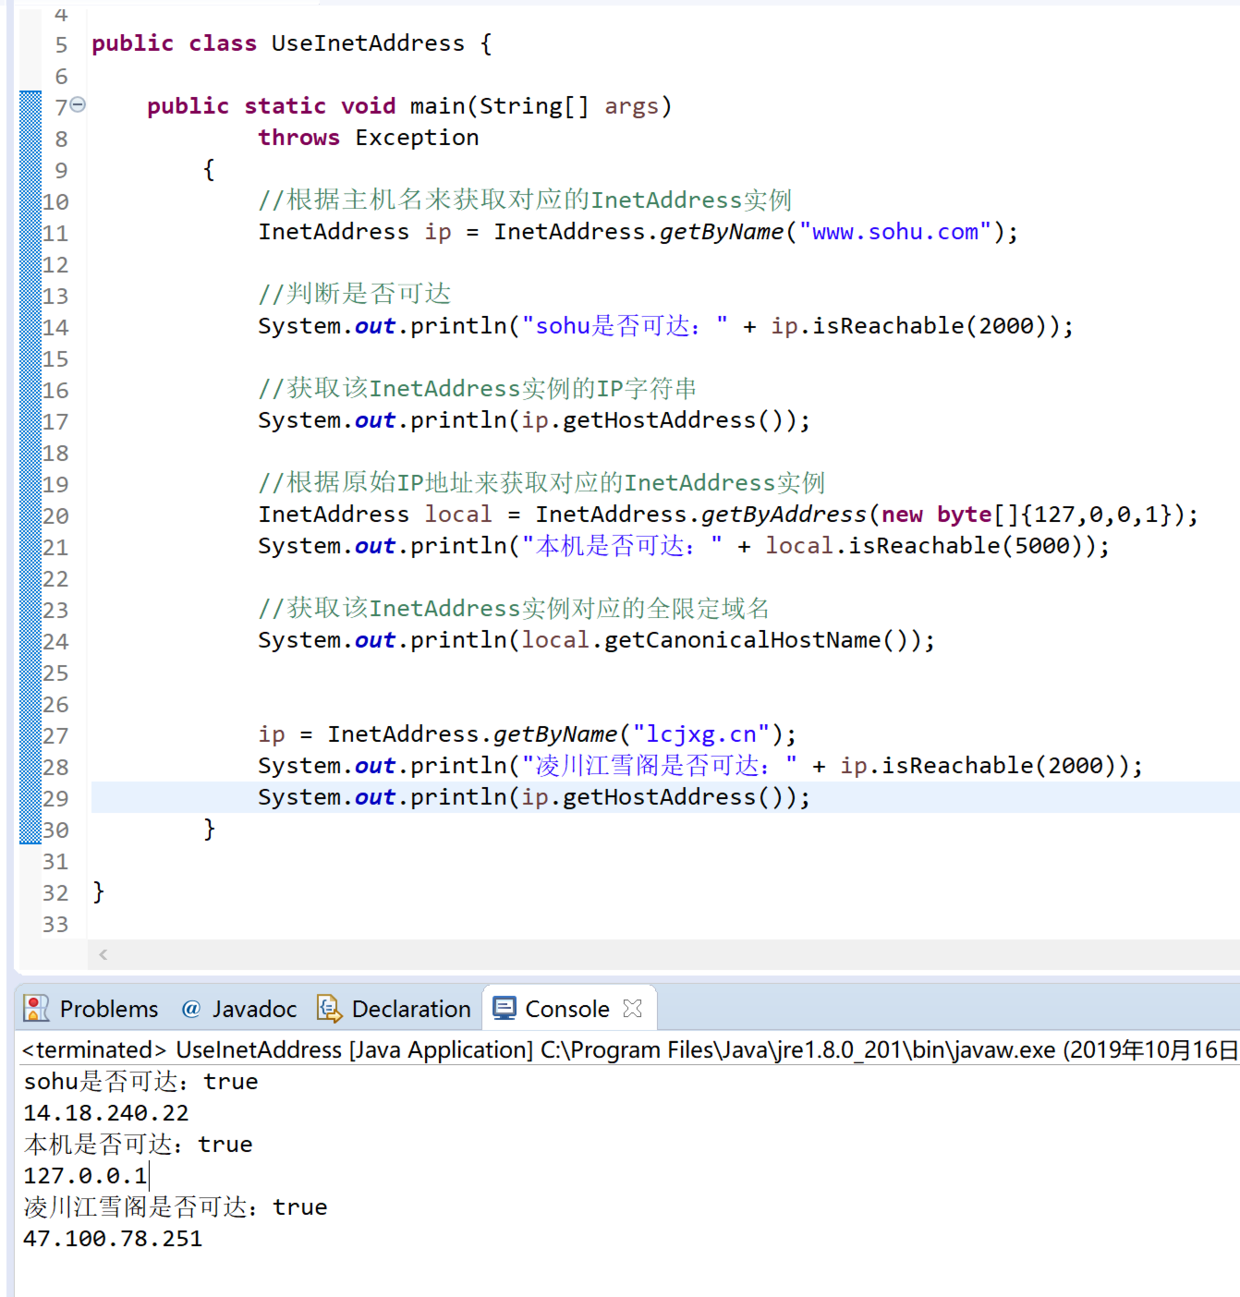The width and height of the screenshot is (1240, 1297).
Task: Click the closing brace on line 32
Action: [x=98, y=892]
